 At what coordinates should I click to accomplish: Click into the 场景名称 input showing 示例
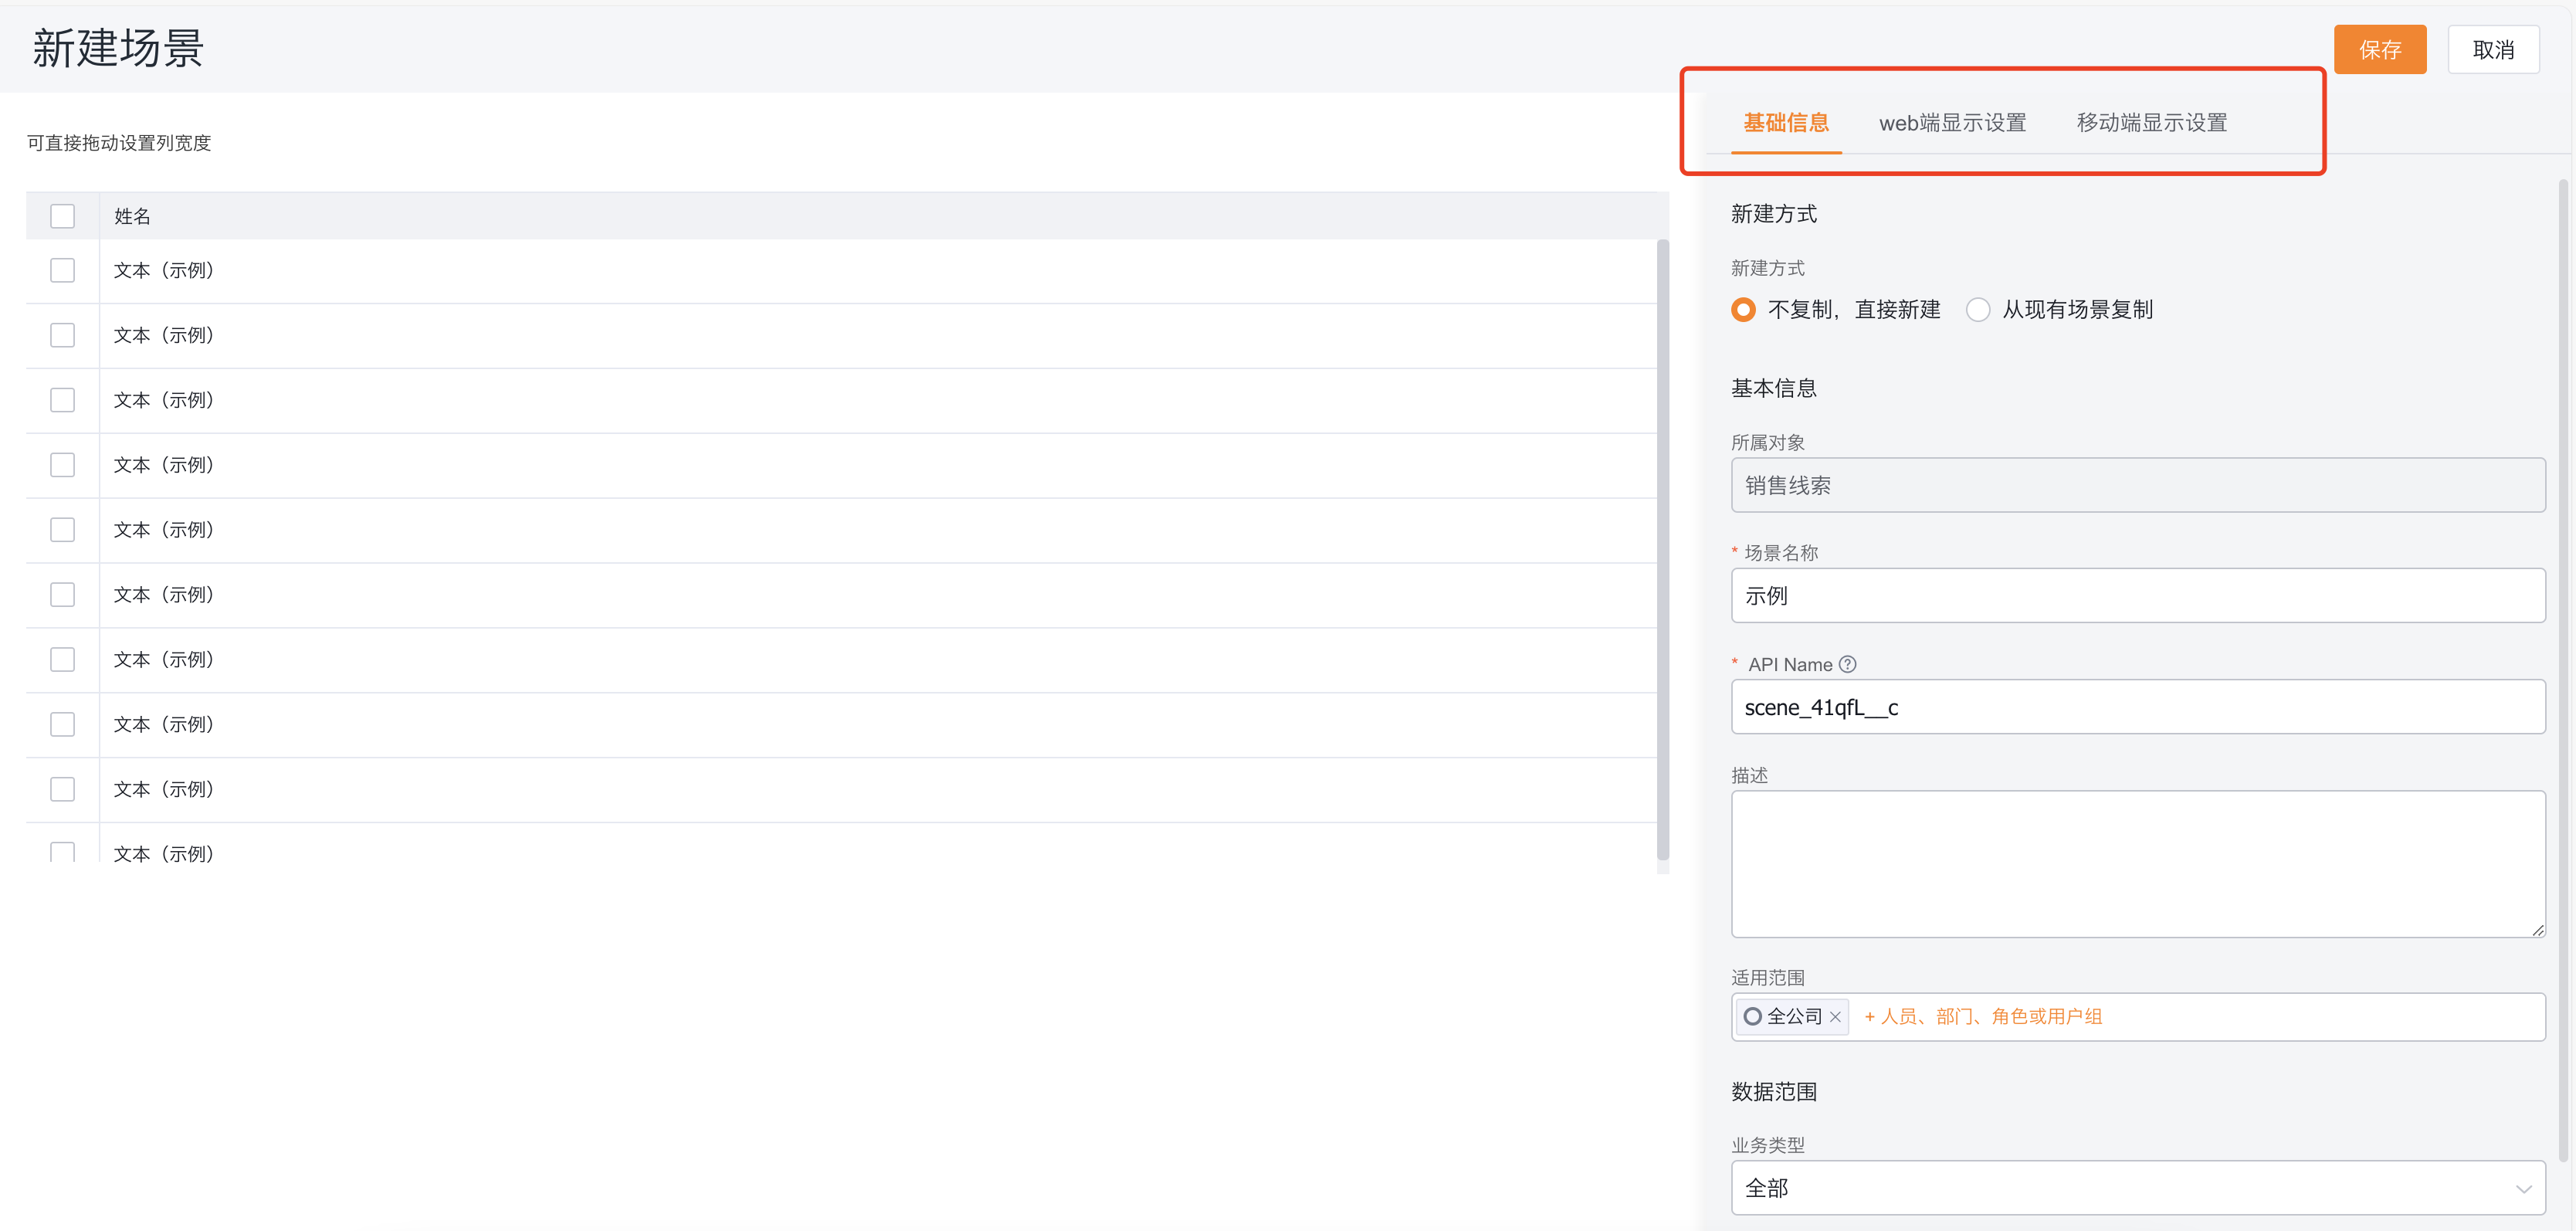coord(2138,595)
